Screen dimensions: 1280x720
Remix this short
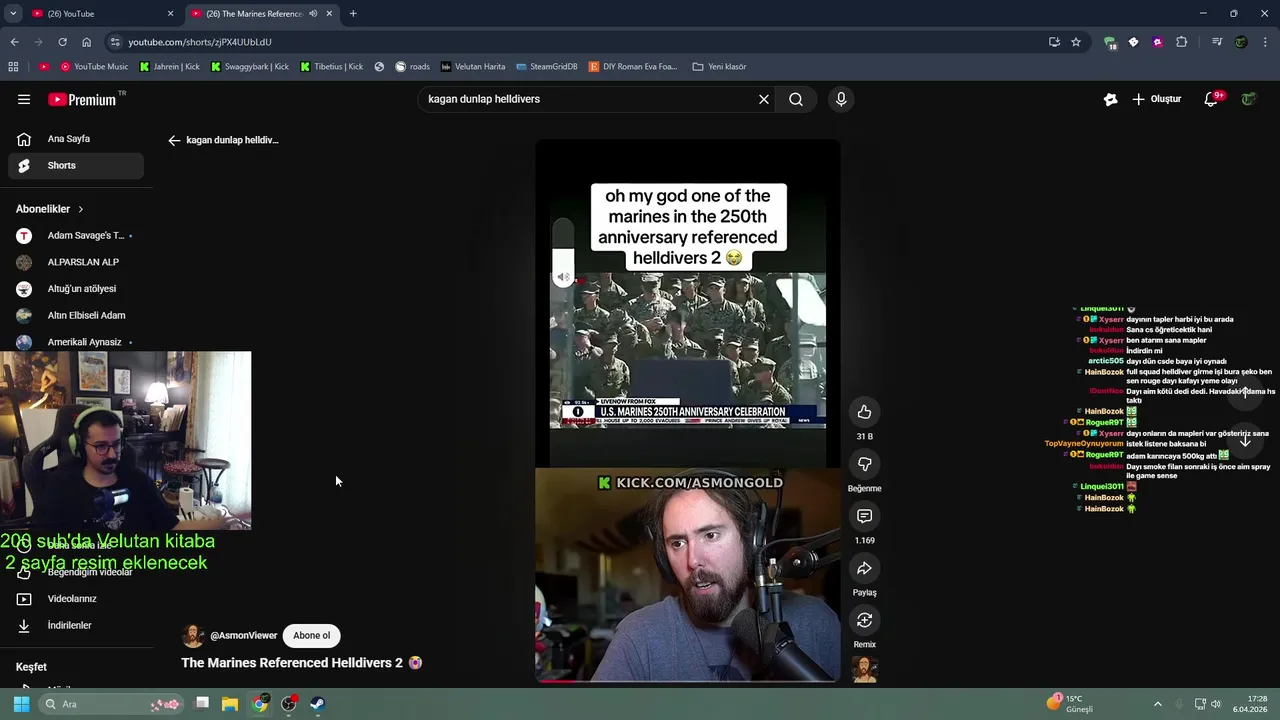[864, 620]
